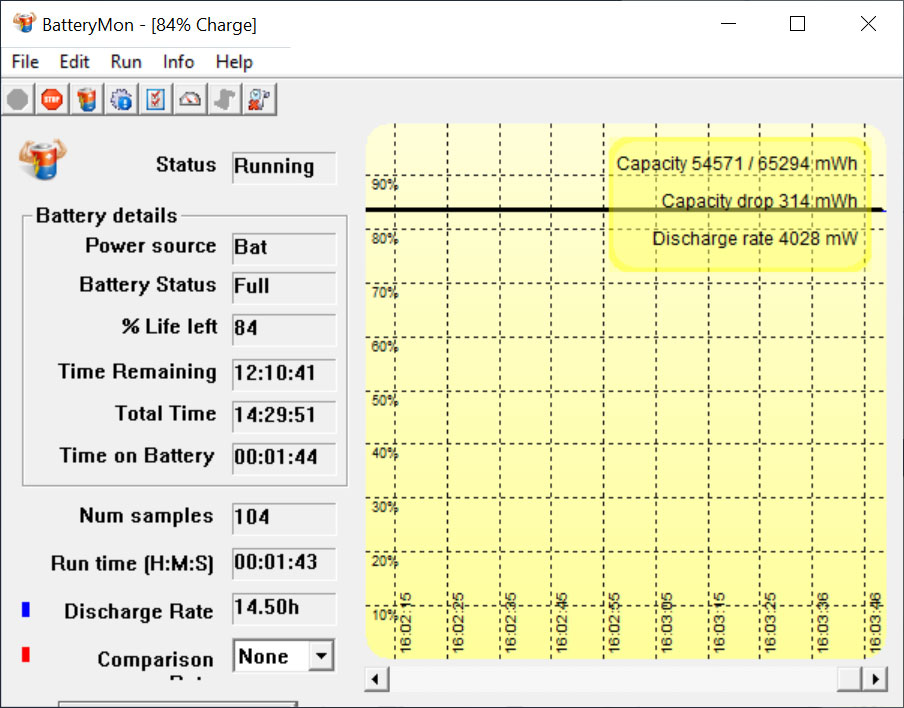Viewport: 904px width, 708px height.
Task: Click the 10% axis label on graph
Action: click(385, 615)
